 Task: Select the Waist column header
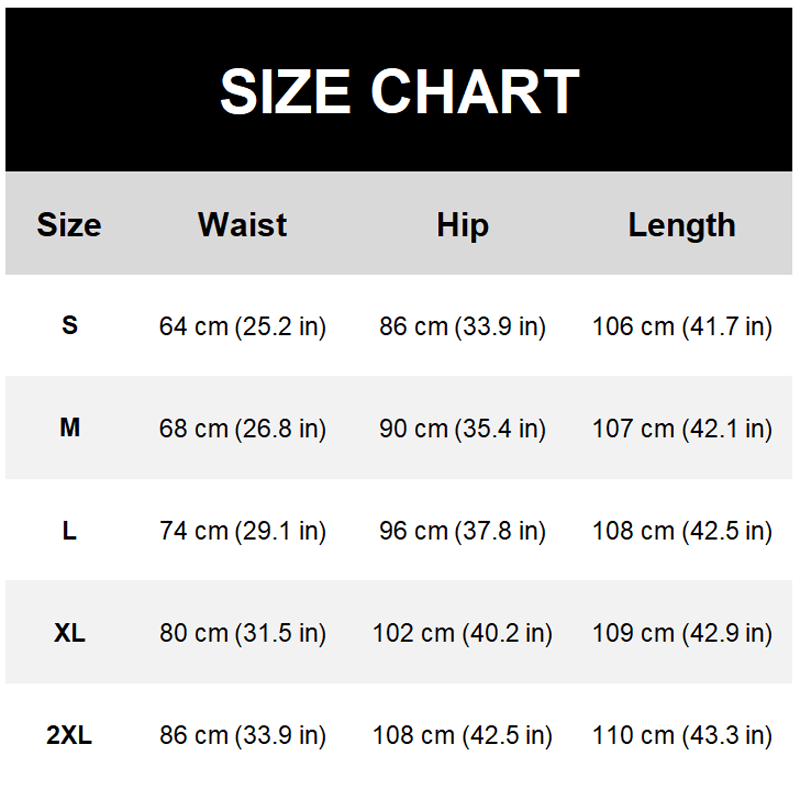coord(242,224)
